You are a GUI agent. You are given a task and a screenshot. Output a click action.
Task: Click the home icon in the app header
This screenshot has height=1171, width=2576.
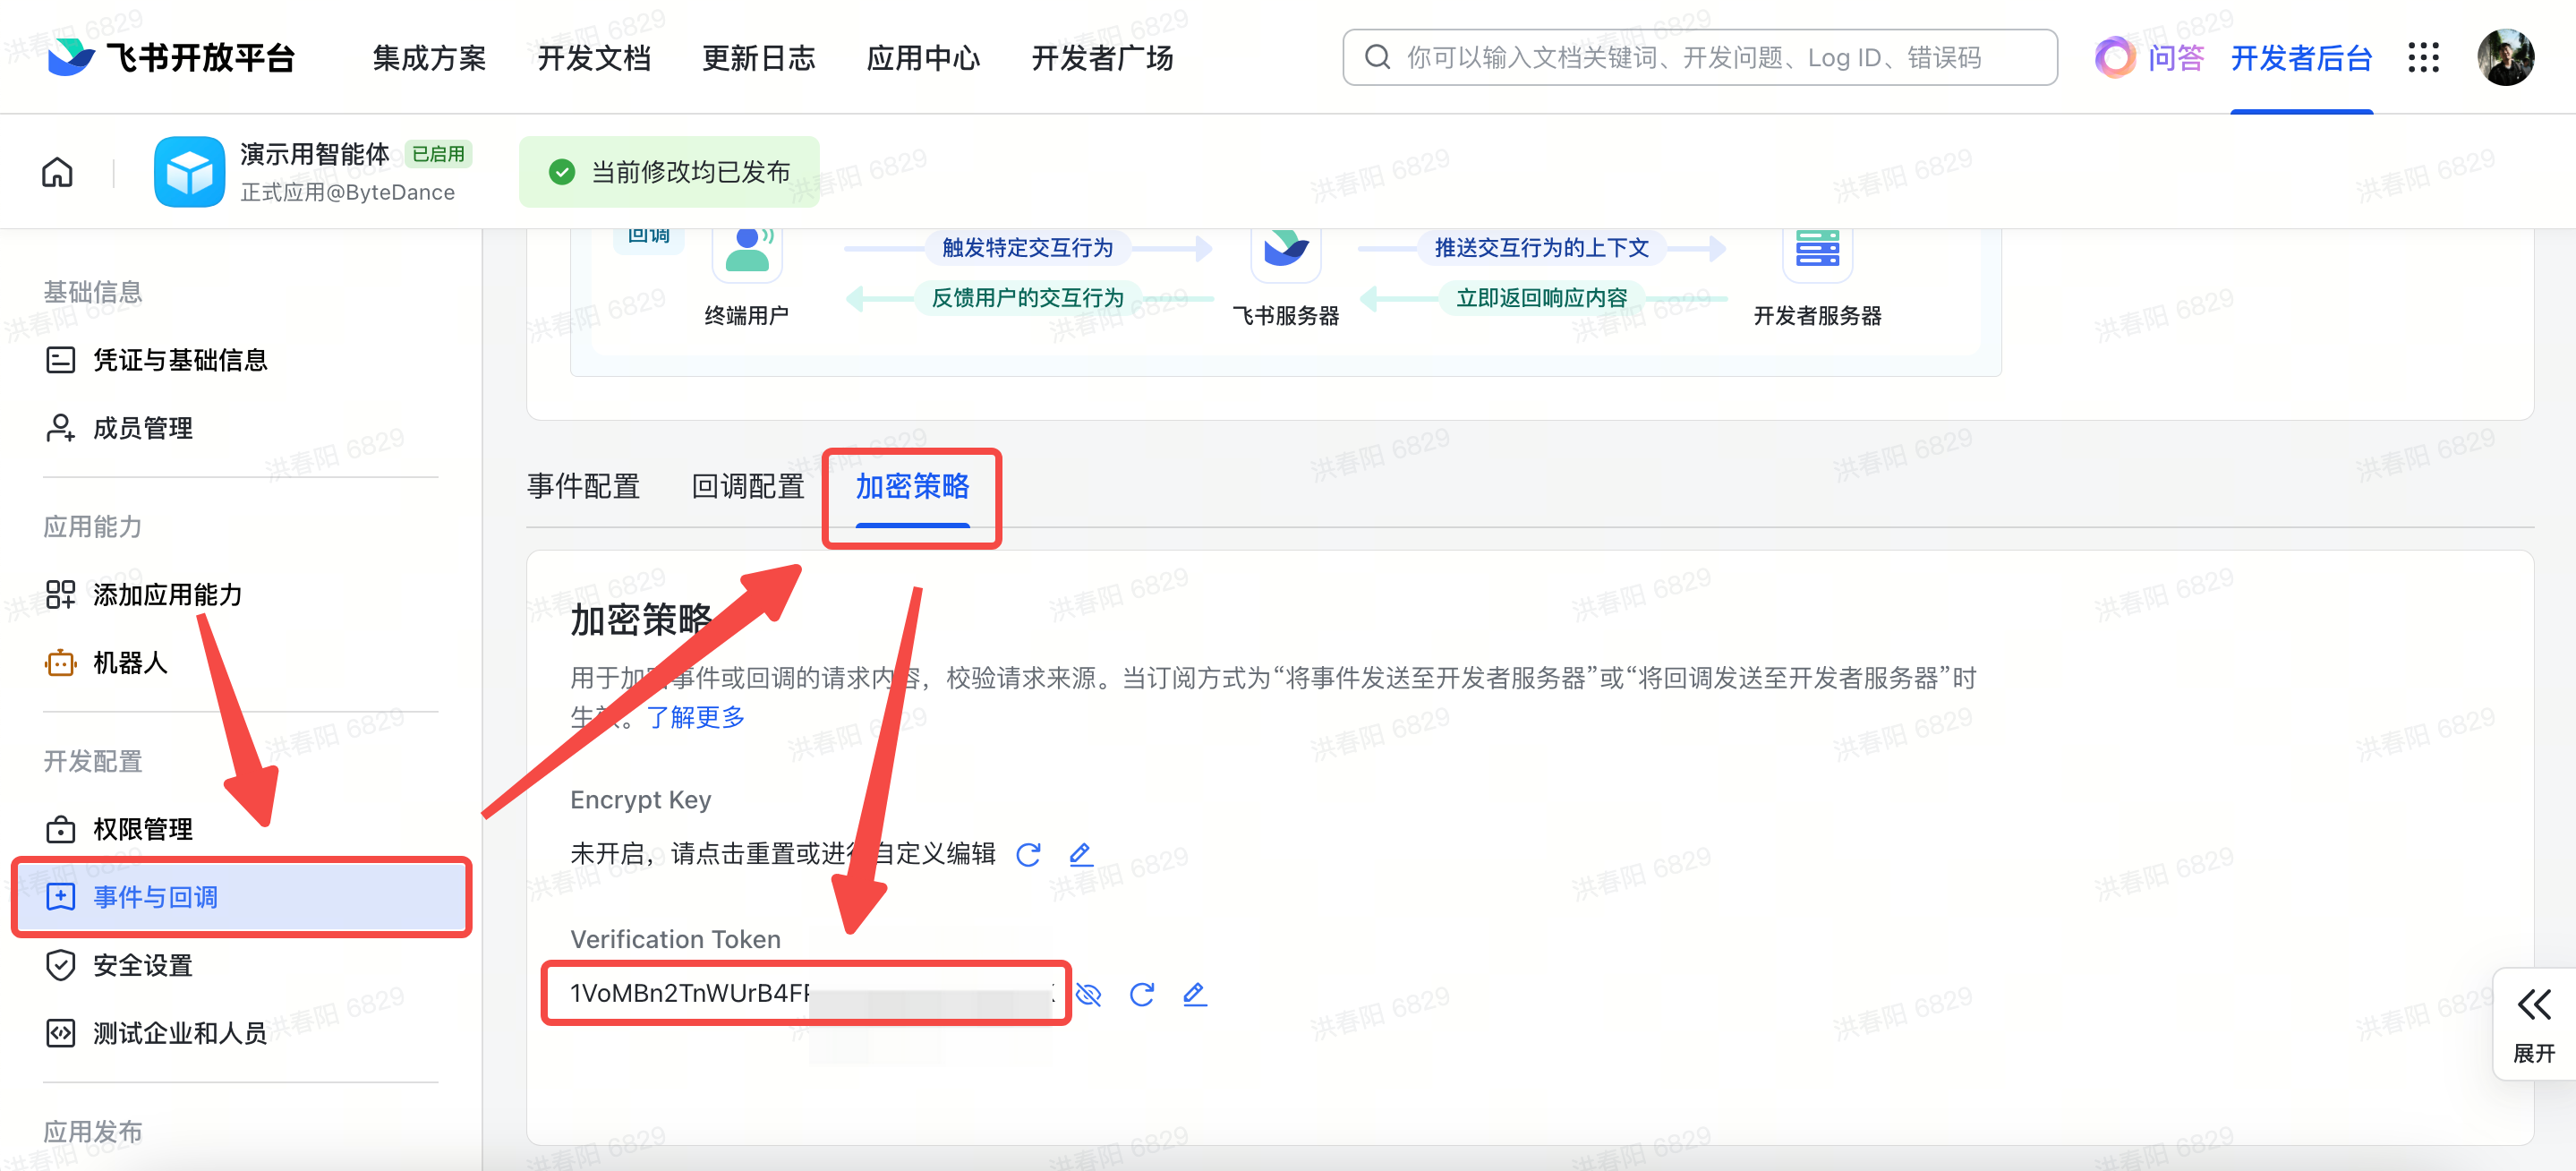[x=57, y=172]
